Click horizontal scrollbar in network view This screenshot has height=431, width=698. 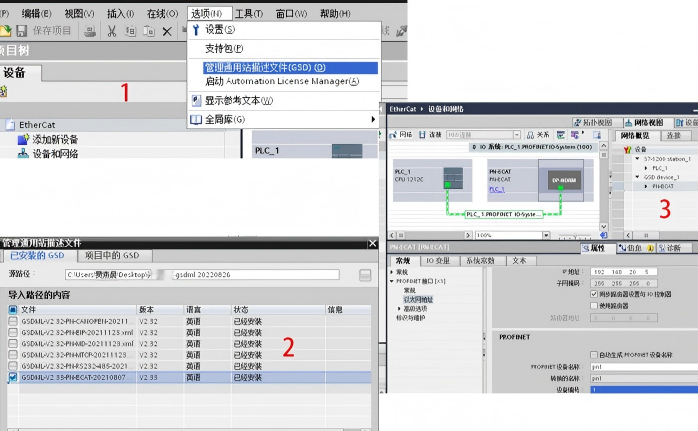coord(431,235)
